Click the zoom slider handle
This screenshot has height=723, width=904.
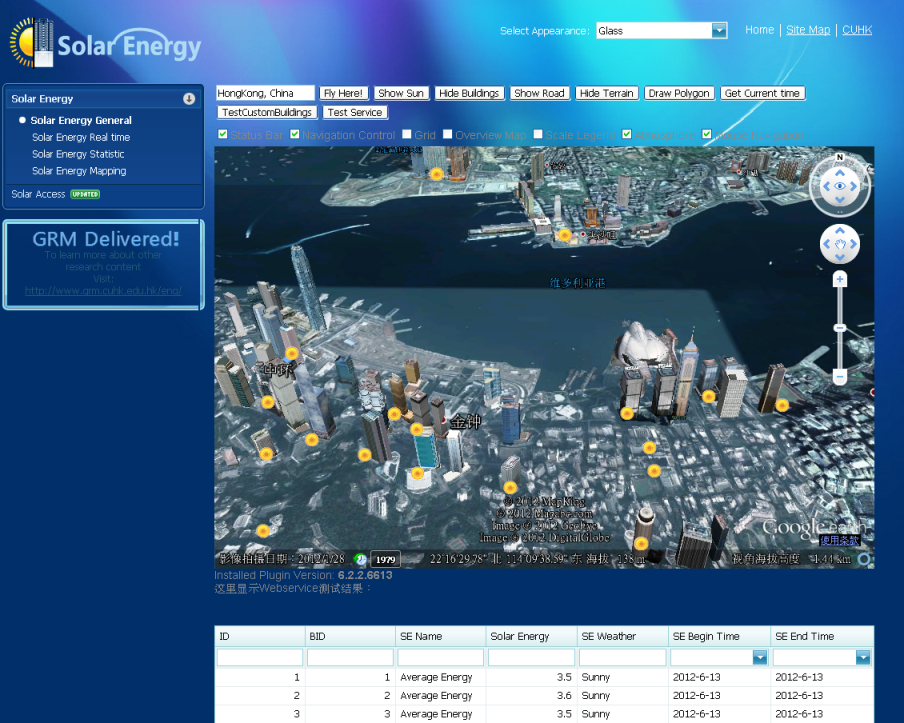839,328
